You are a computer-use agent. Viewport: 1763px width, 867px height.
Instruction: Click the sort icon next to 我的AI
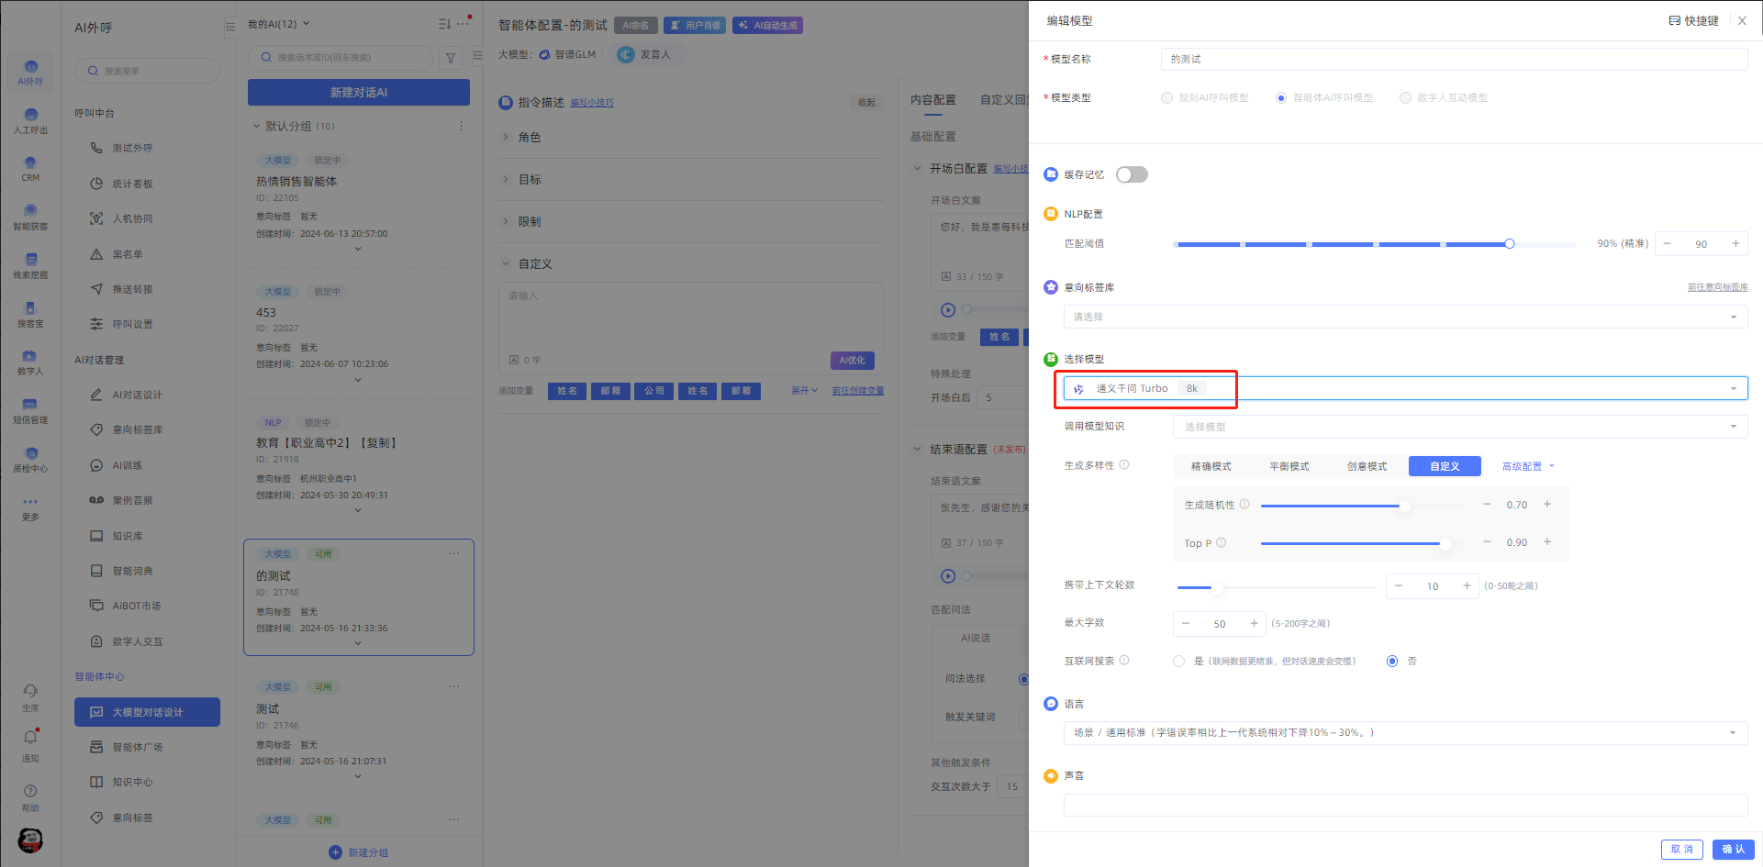coord(444,24)
